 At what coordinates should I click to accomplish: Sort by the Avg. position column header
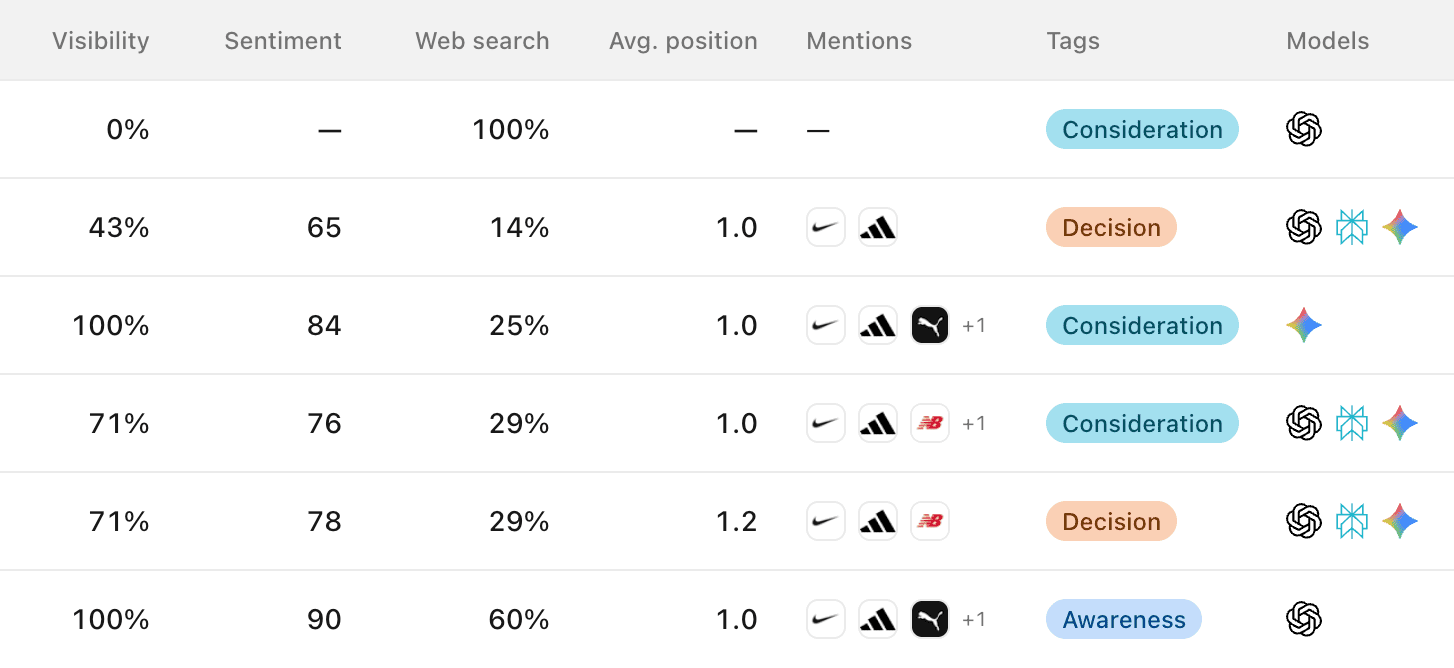pyautogui.click(x=683, y=41)
